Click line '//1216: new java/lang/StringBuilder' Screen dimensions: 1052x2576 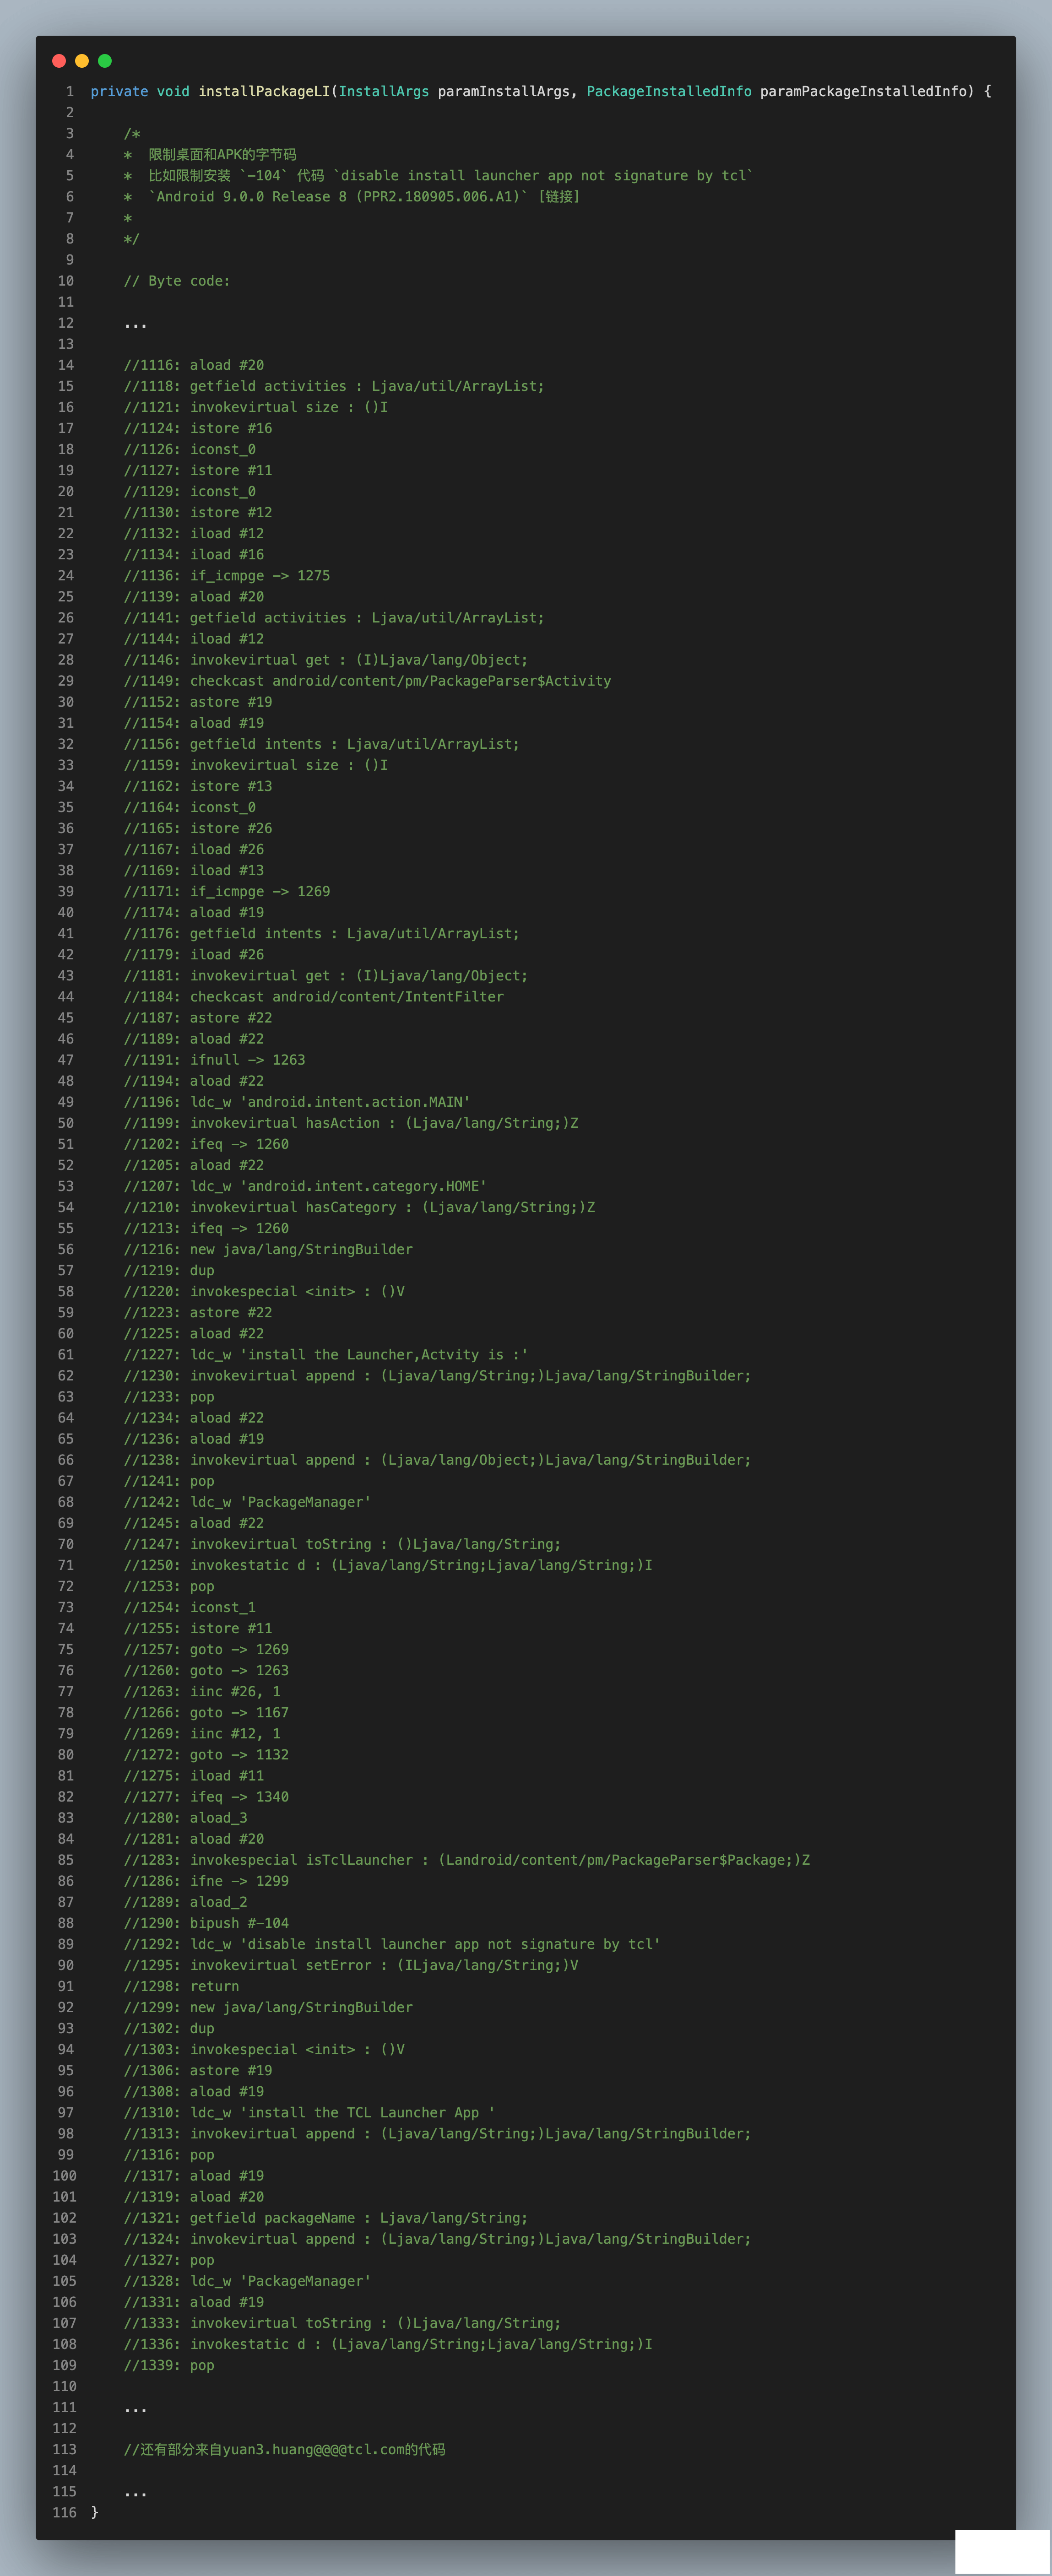click(x=268, y=1248)
